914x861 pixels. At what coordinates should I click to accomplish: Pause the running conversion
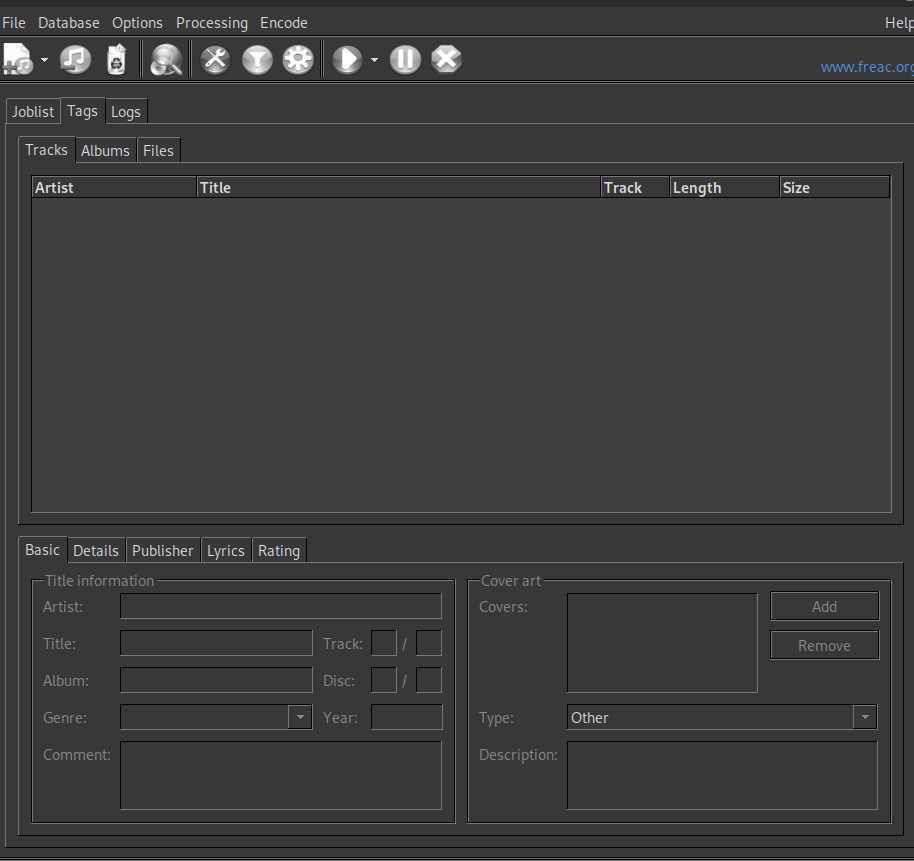click(x=405, y=59)
